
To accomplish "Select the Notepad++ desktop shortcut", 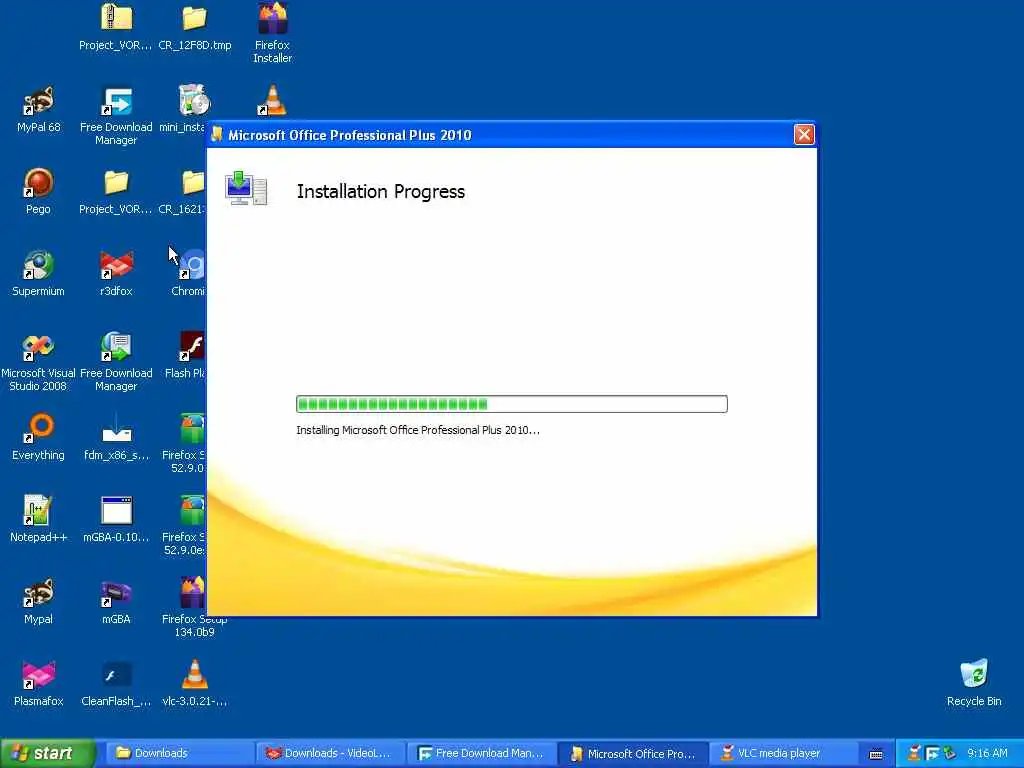I will click(x=38, y=511).
